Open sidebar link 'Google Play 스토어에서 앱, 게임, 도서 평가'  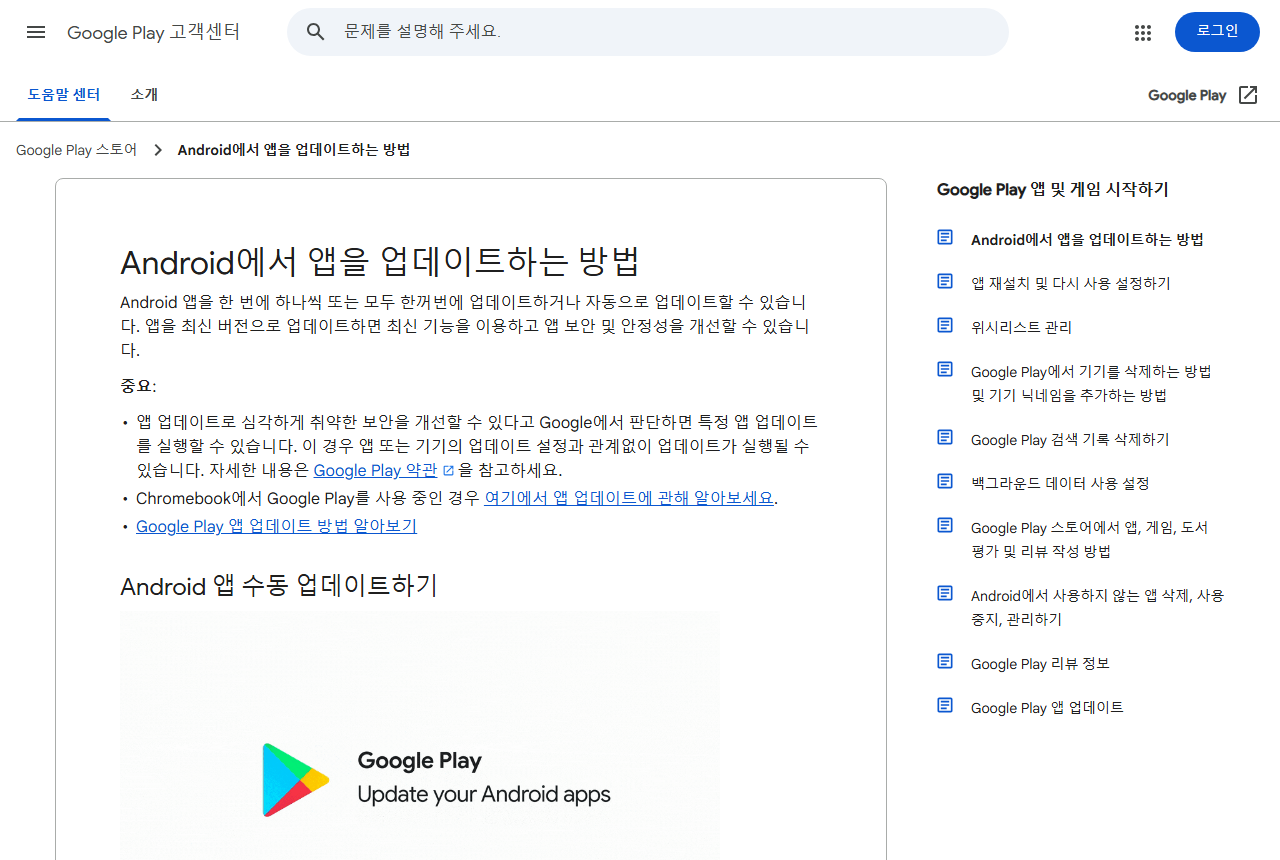[x=1089, y=539]
